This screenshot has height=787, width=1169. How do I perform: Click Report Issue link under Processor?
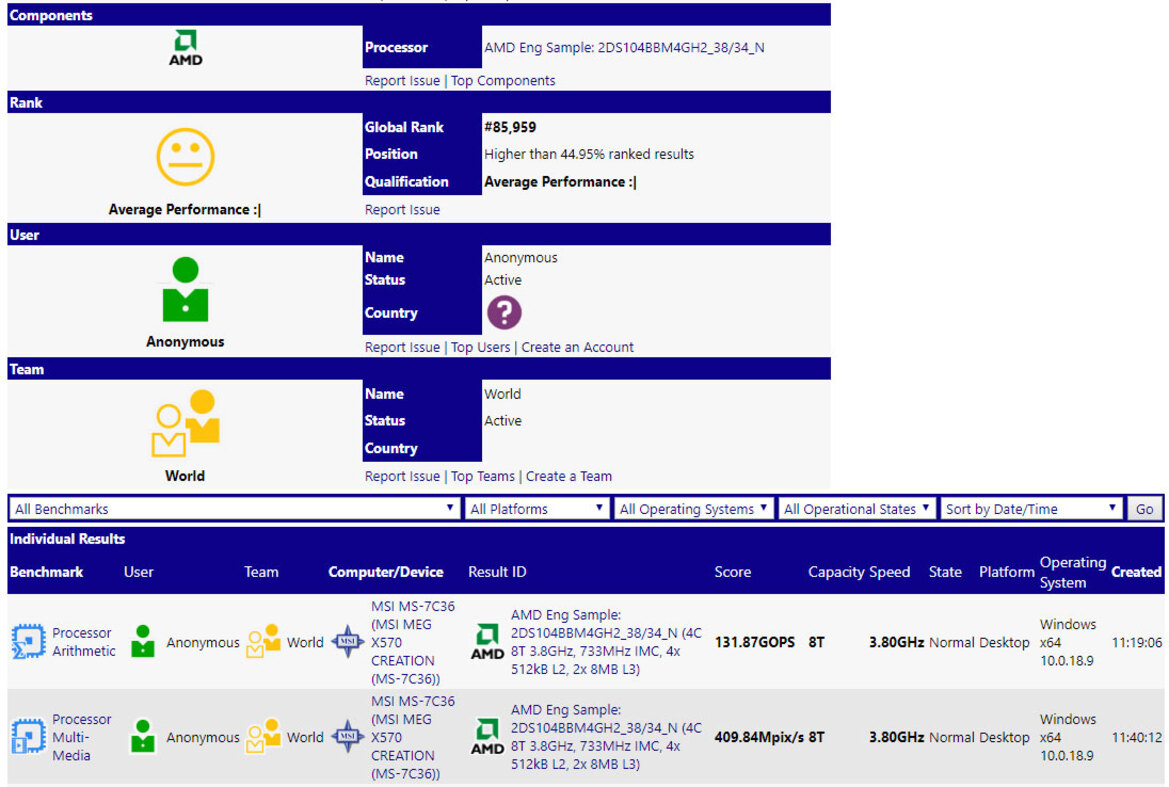tap(402, 80)
